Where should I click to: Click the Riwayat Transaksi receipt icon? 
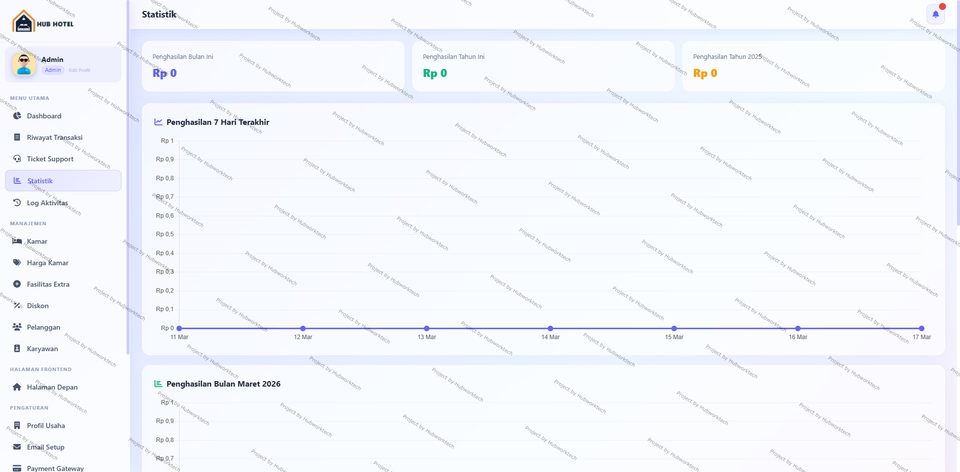[x=17, y=138]
